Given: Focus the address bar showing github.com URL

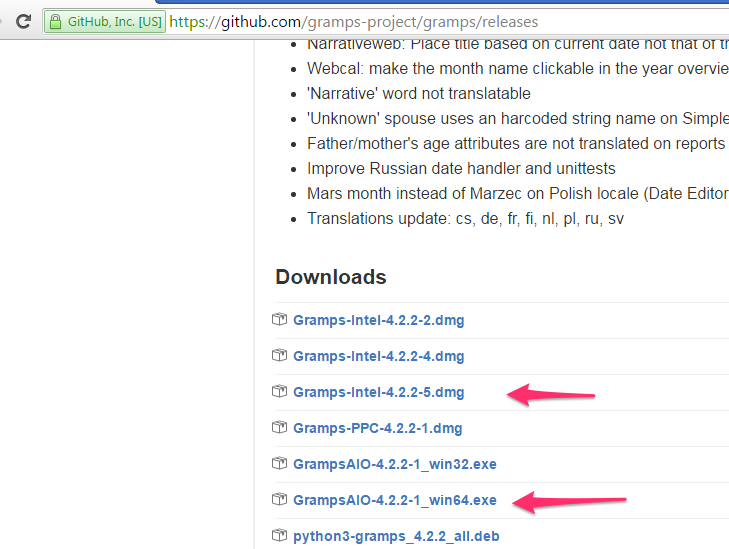Looking at the screenshot, I should click(400, 21).
